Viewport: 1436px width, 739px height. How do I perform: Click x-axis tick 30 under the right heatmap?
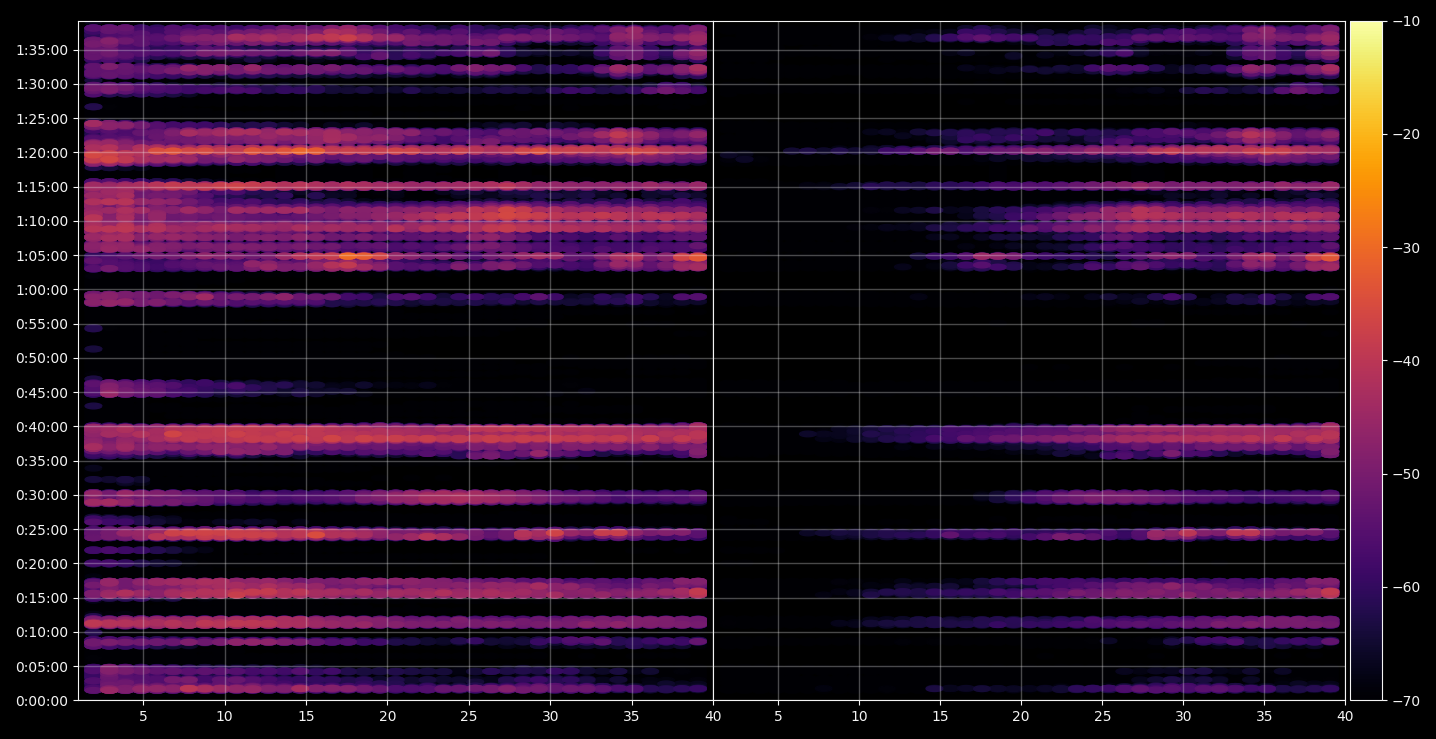(x=1183, y=717)
